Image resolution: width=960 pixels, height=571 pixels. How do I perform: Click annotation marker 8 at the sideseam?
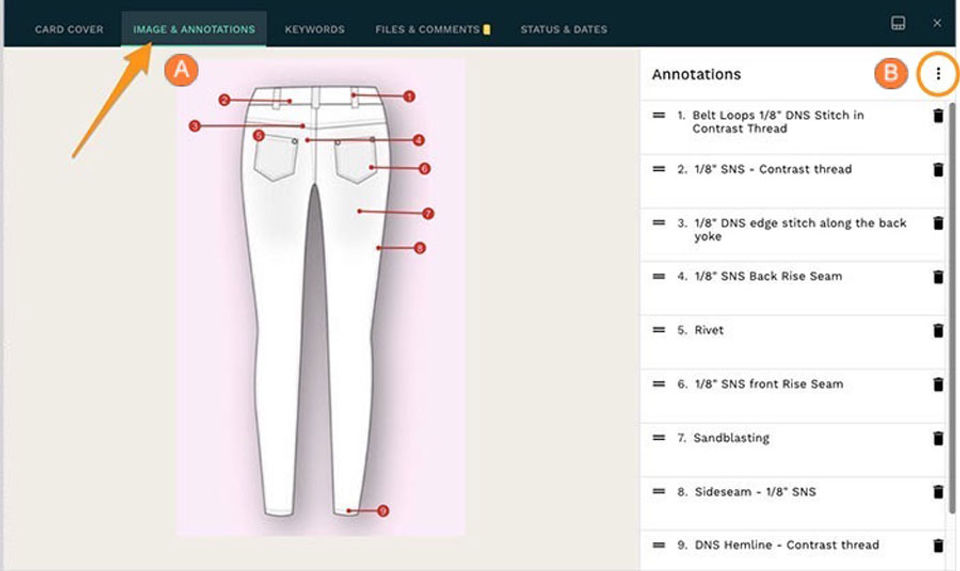click(x=419, y=248)
